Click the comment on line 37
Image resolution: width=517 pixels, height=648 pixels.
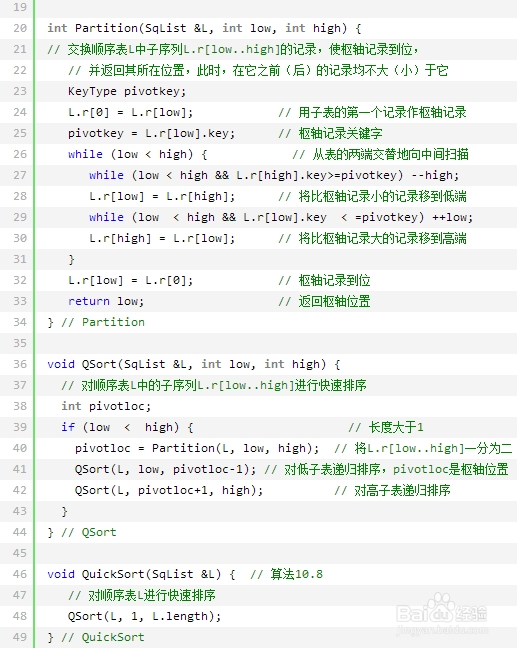[214, 385]
